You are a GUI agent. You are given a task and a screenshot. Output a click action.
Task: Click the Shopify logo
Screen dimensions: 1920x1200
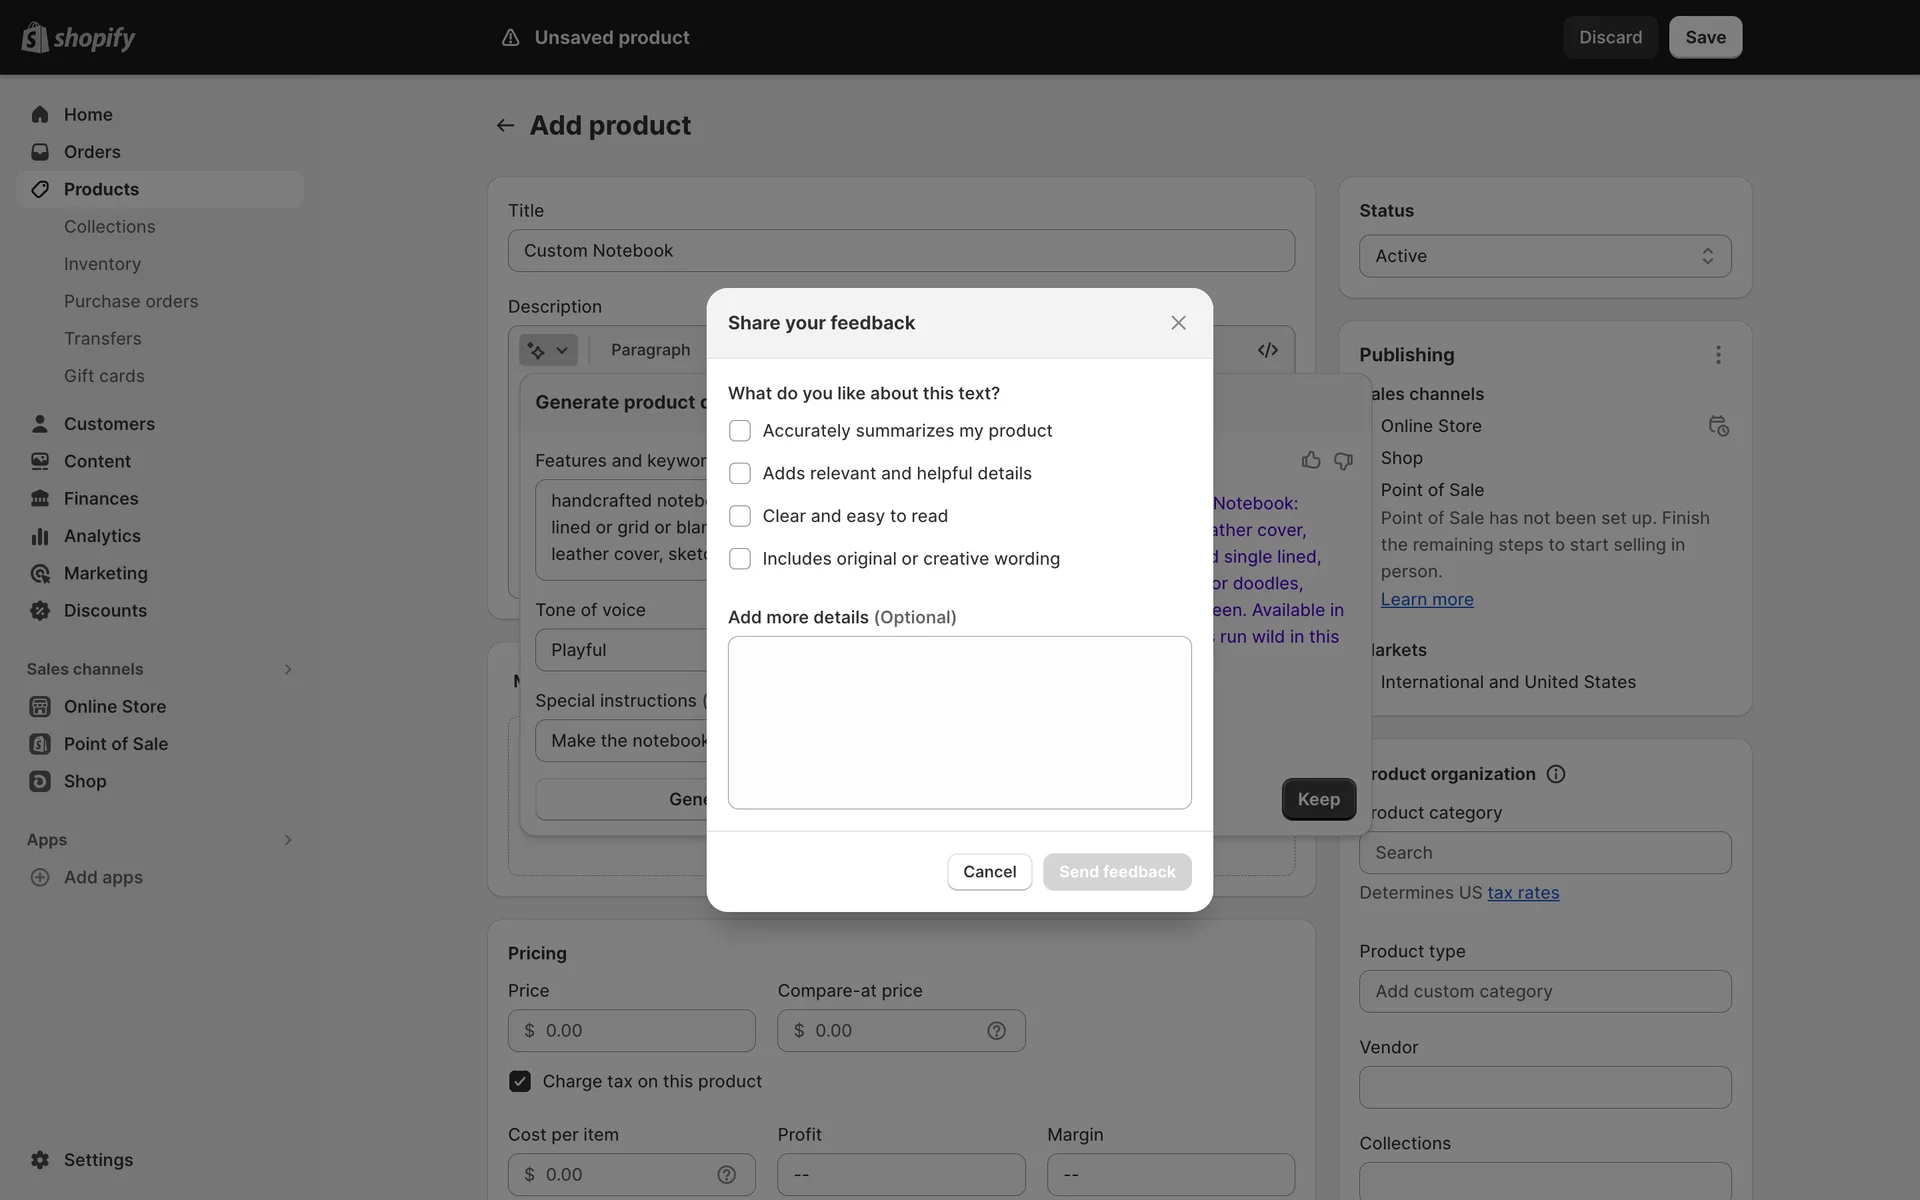point(78,37)
